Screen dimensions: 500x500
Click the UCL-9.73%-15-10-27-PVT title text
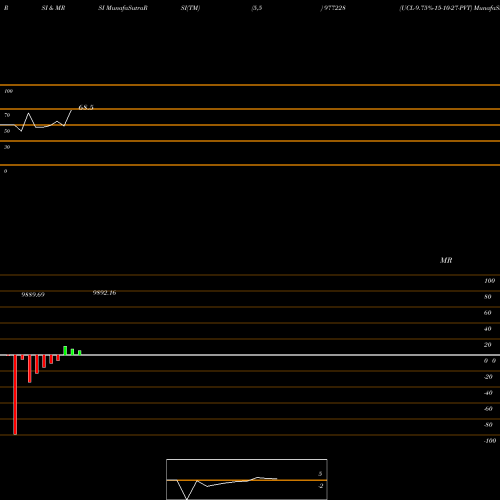click(x=436, y=8)
